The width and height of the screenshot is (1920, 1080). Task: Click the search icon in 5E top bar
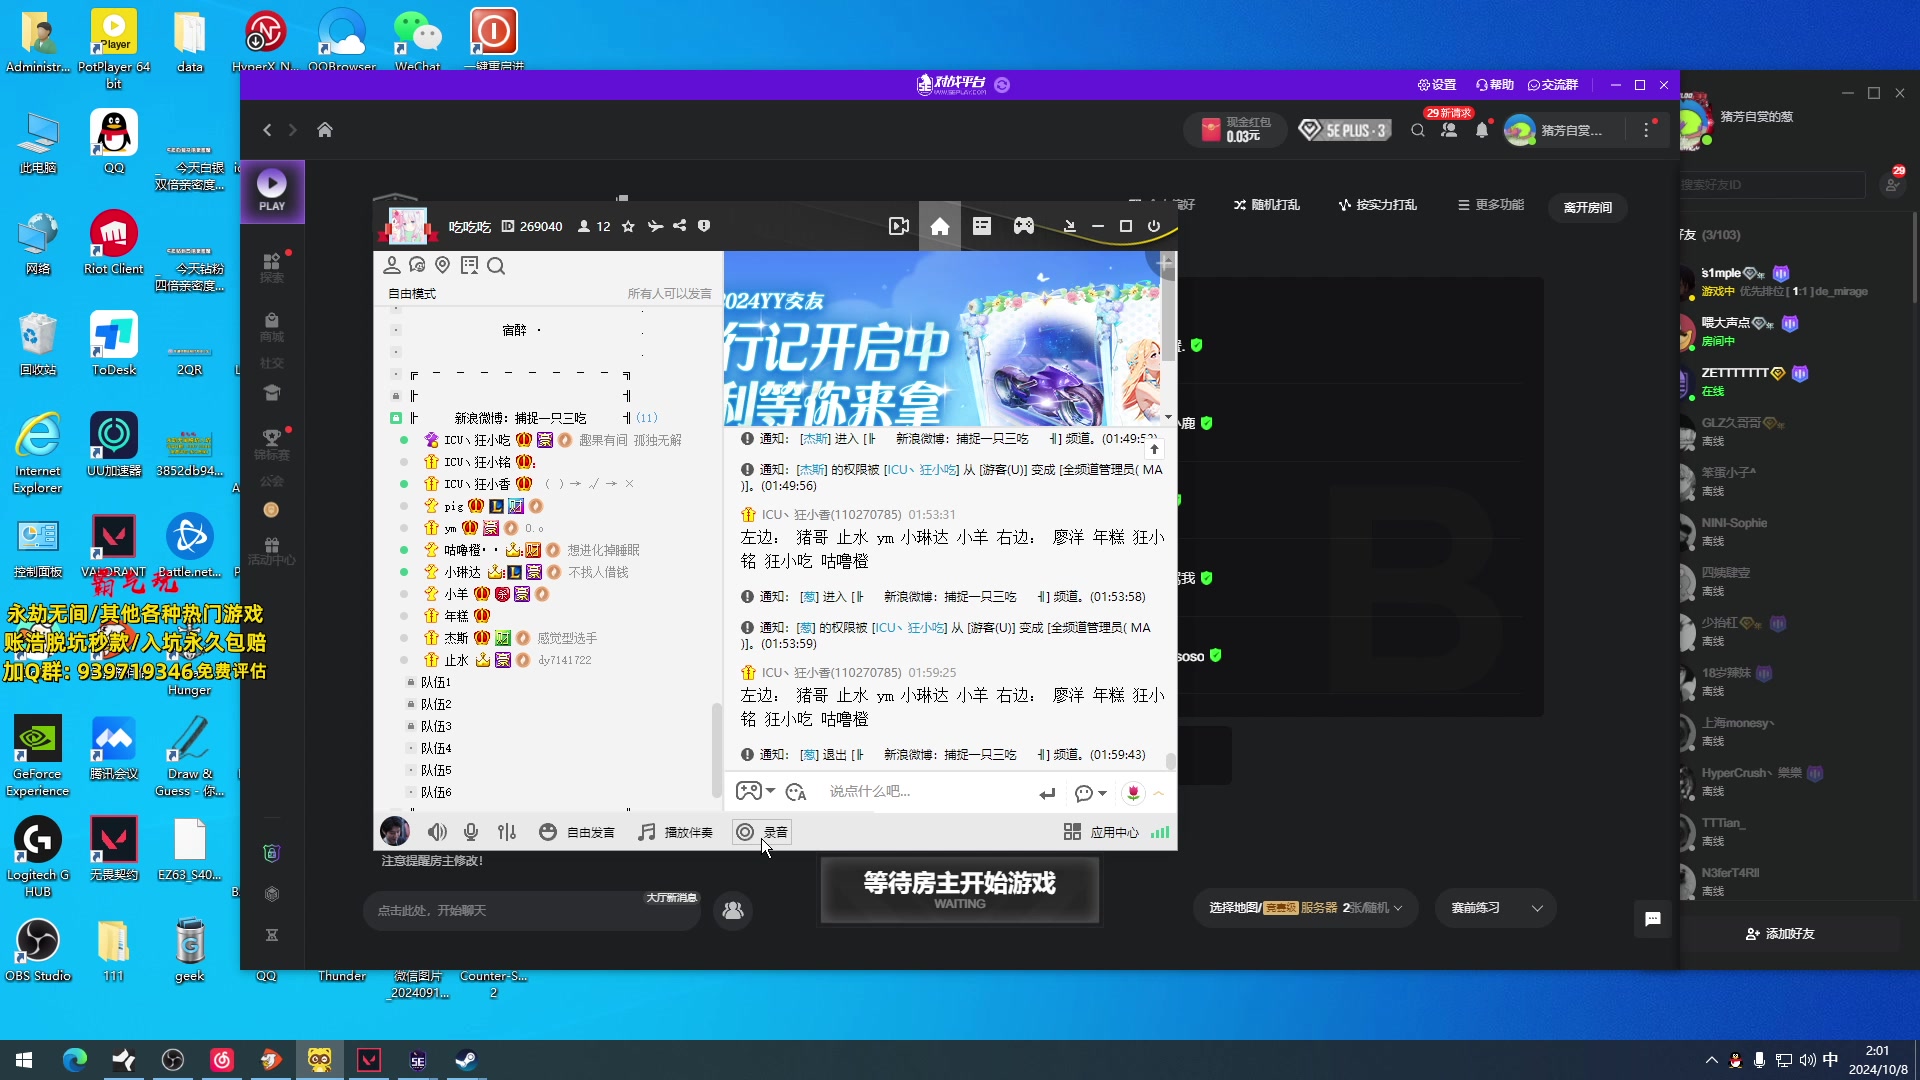[1418, 130]
